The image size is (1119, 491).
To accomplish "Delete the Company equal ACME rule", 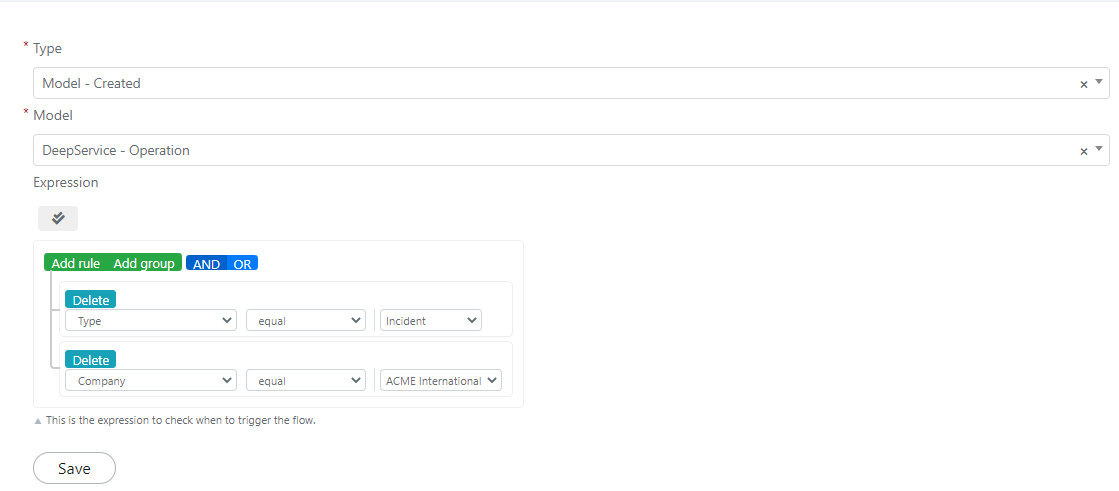I will coord(91,360).
